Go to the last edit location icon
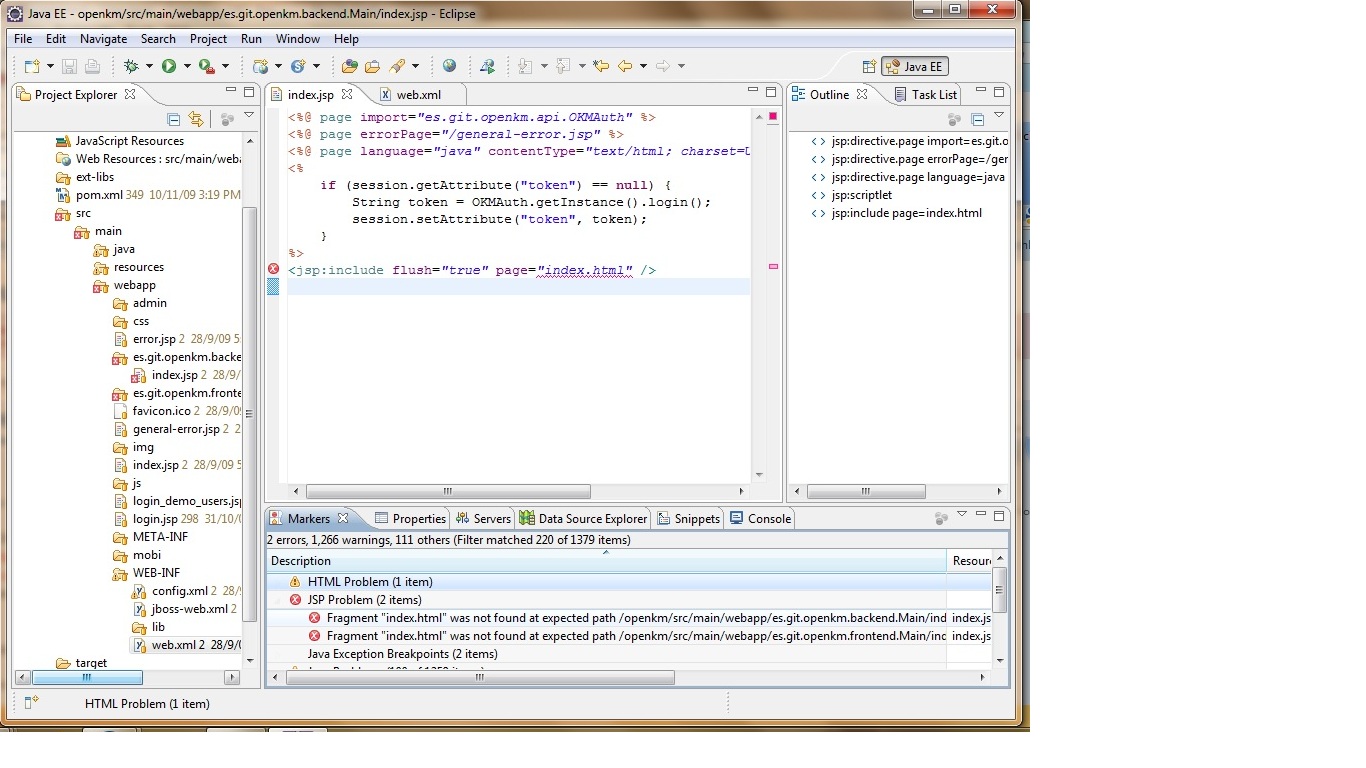The width and height of the screenshot is (1366, 768). click(600, 66)
